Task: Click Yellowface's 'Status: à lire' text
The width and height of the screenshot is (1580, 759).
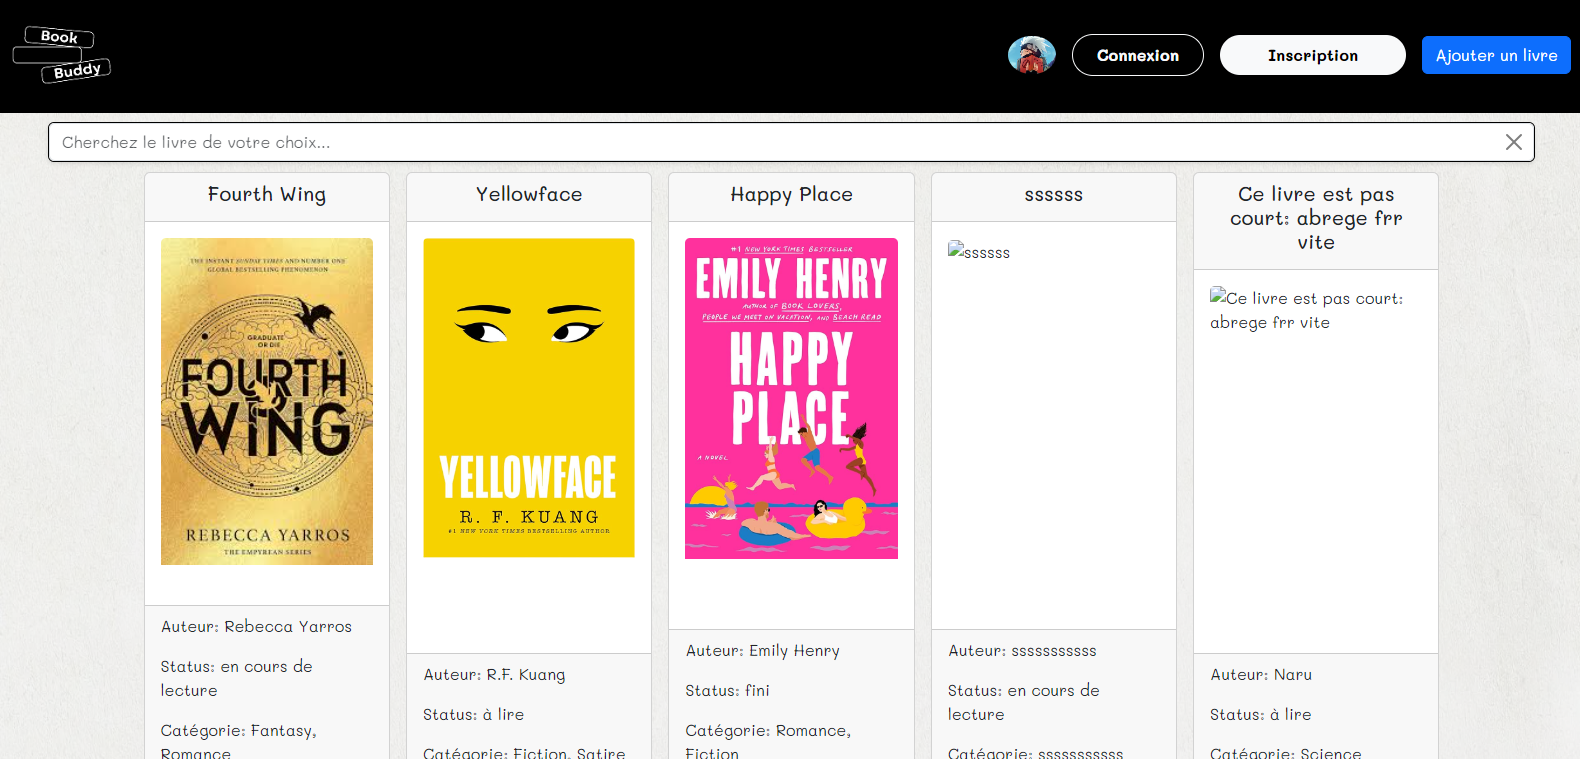Action: click(x=474, y=714)
